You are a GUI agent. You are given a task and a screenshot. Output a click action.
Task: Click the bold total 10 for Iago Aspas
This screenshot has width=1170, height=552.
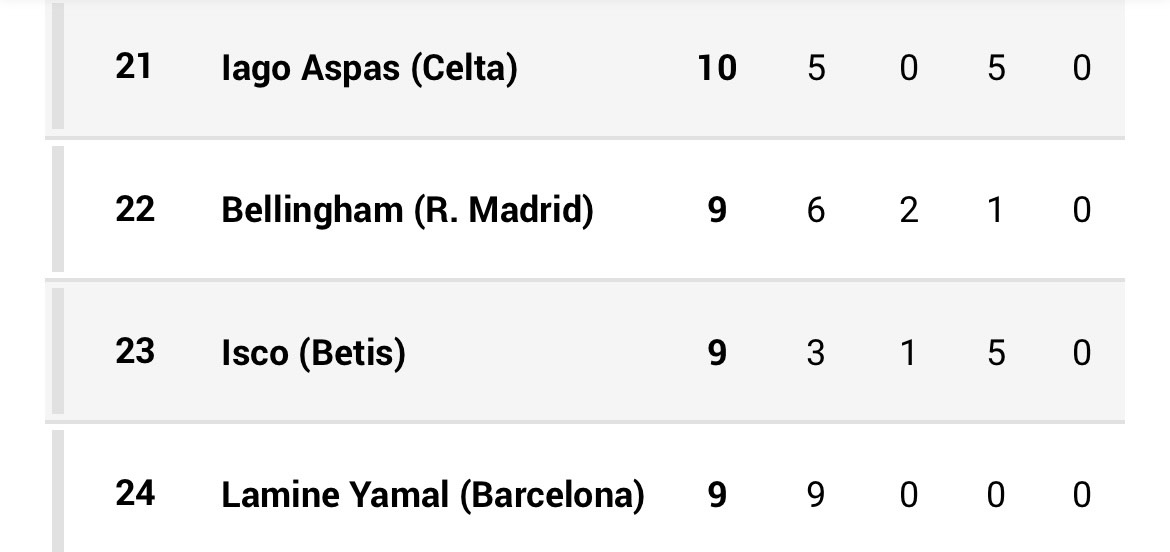(717, 69)
